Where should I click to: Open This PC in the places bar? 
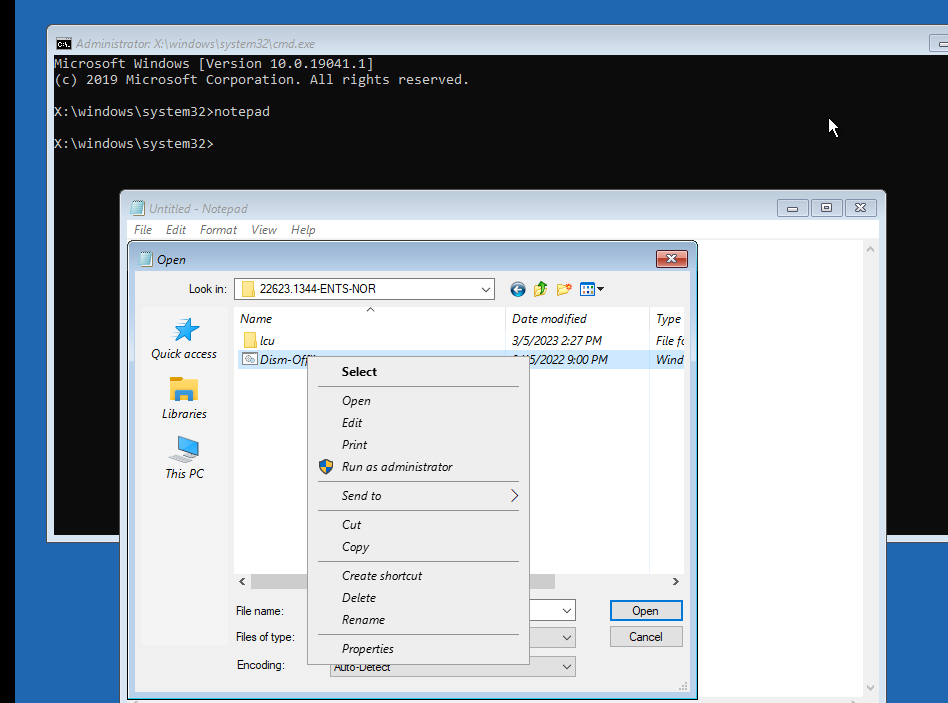tap(184, 458)
